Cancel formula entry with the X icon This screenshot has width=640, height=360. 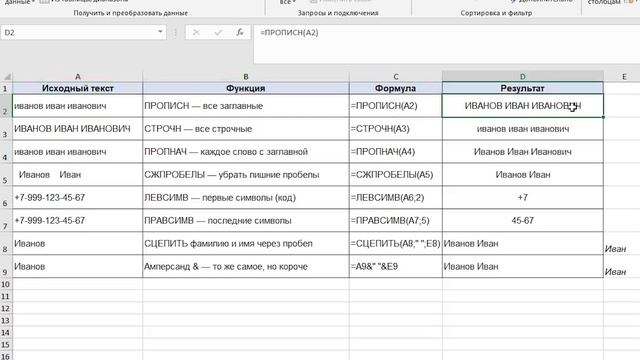tap(196, 32)
